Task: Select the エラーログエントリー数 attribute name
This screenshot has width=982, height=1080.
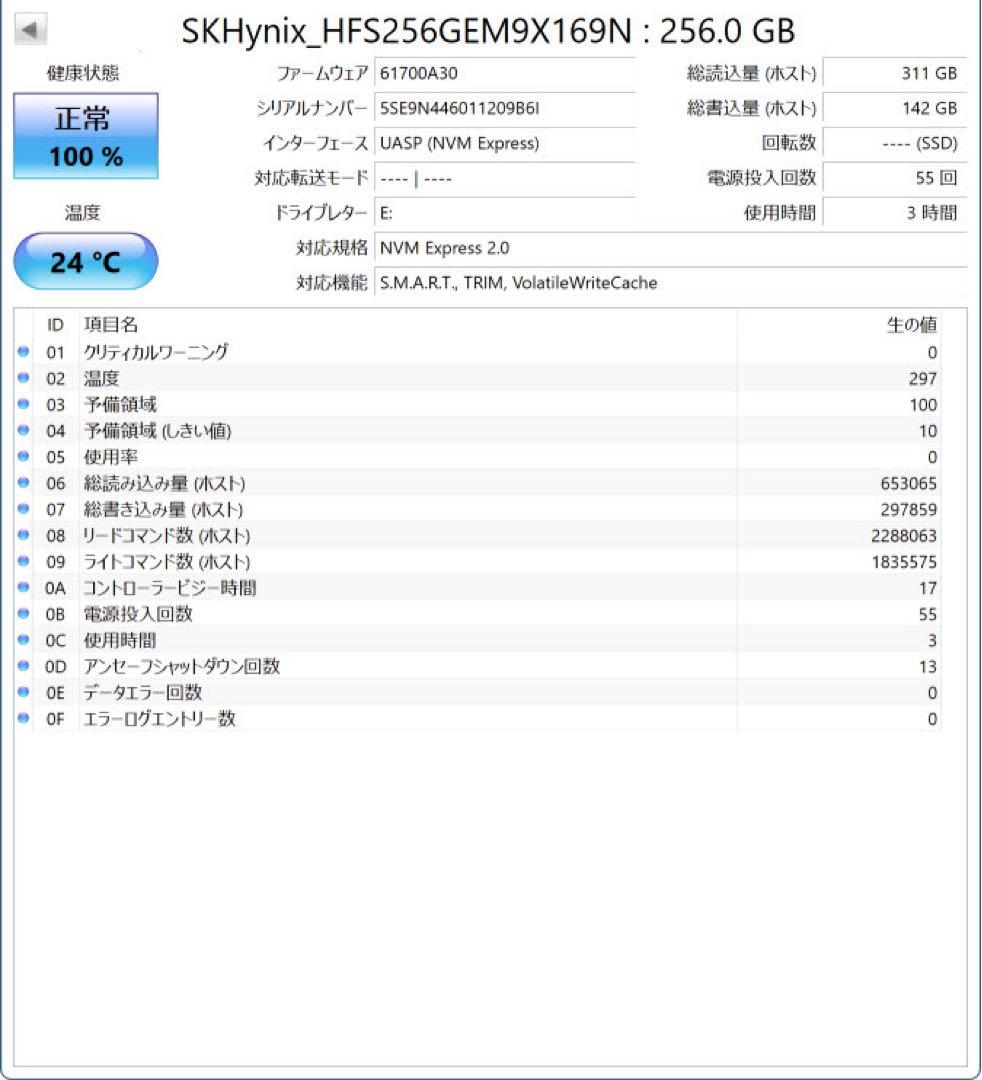Action: pos(160,718)
